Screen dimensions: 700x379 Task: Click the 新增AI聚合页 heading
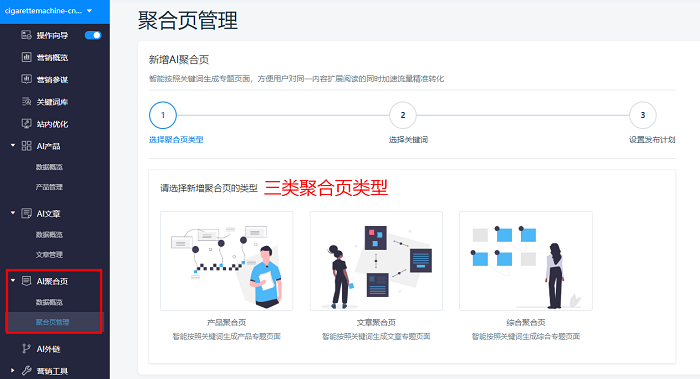(x=179, y=60)
